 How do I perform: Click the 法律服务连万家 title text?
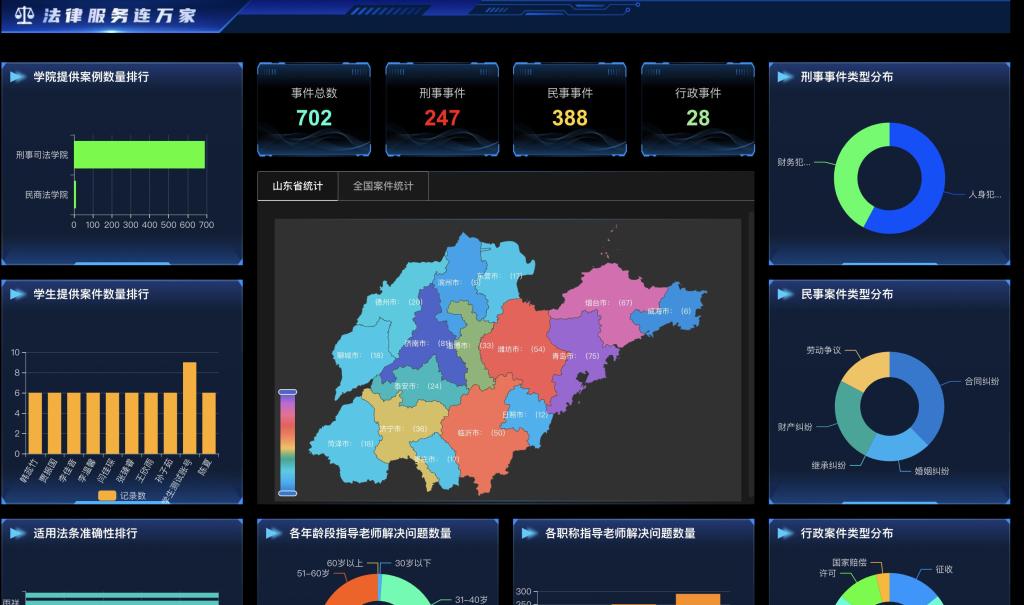120,15
